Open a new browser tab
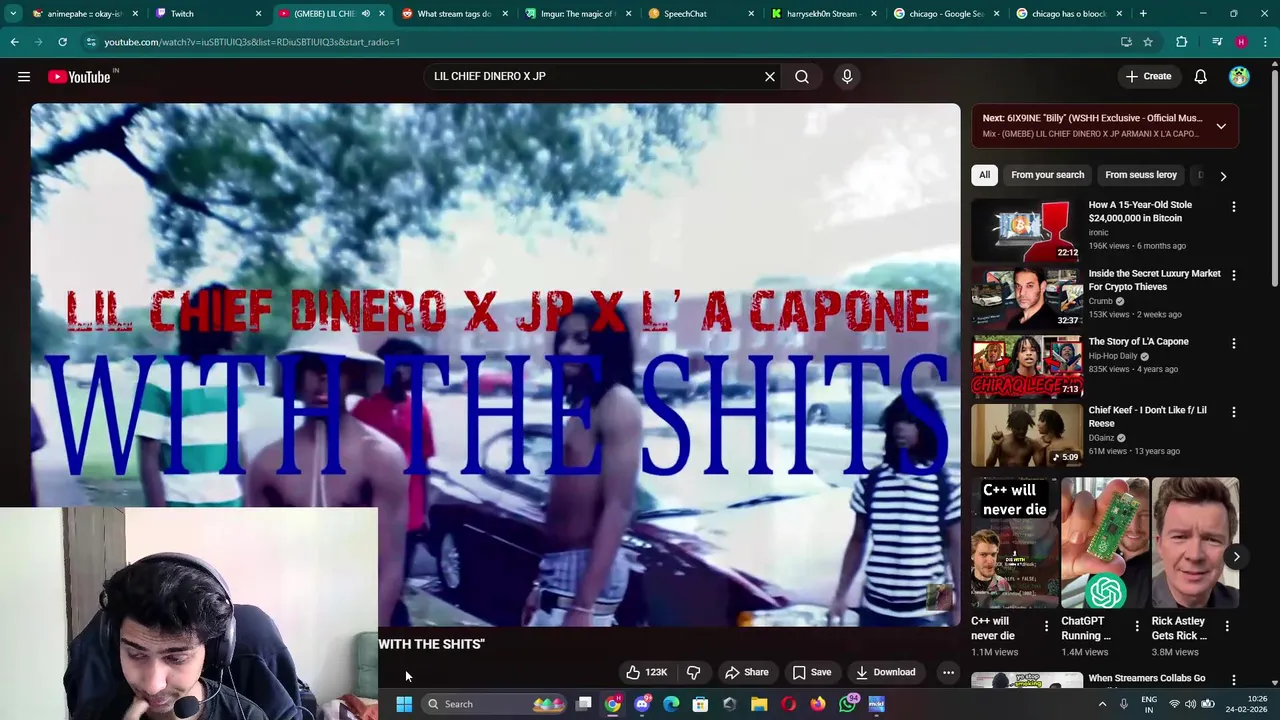 1143,14
